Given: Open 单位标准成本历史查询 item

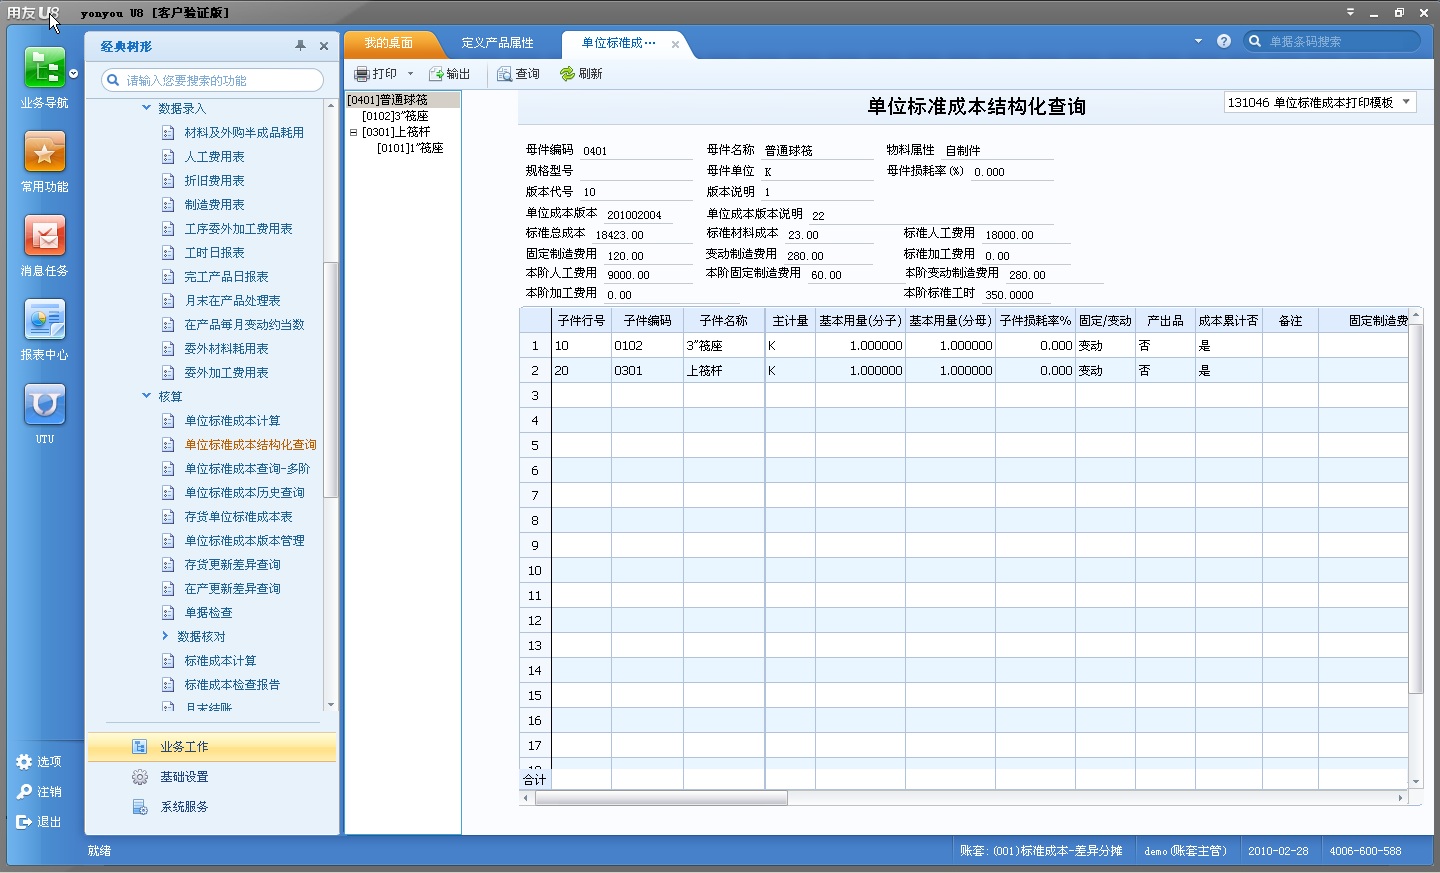Looking at the screenshot, I should (x=244, y=492).
